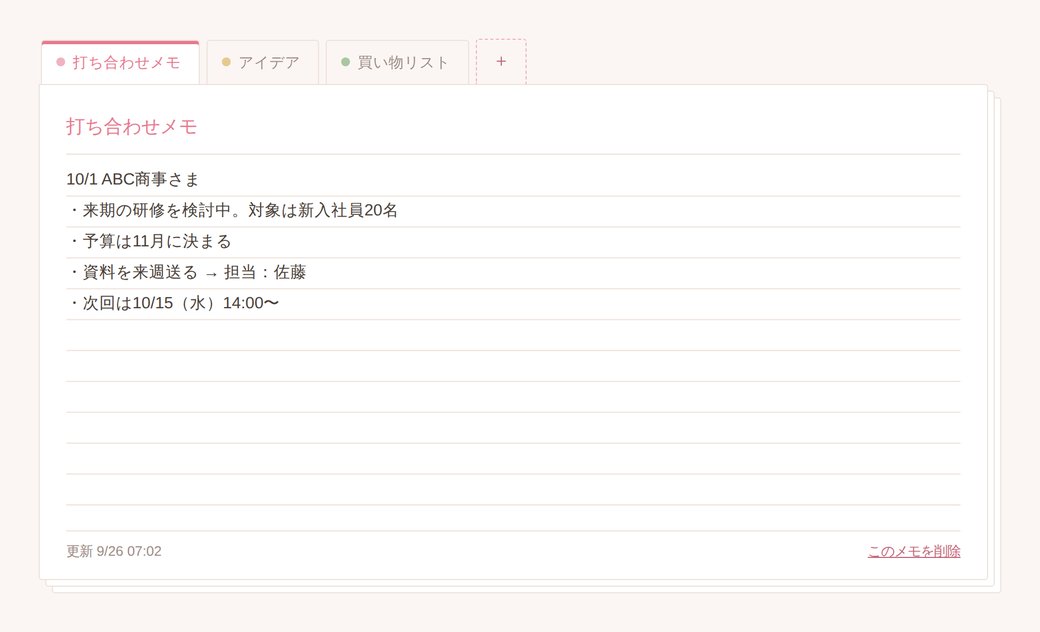Open the 買い物リスト tab
Image resolution: width=1040 pixels, height=632 pixels.
click(x=397, y=62)
